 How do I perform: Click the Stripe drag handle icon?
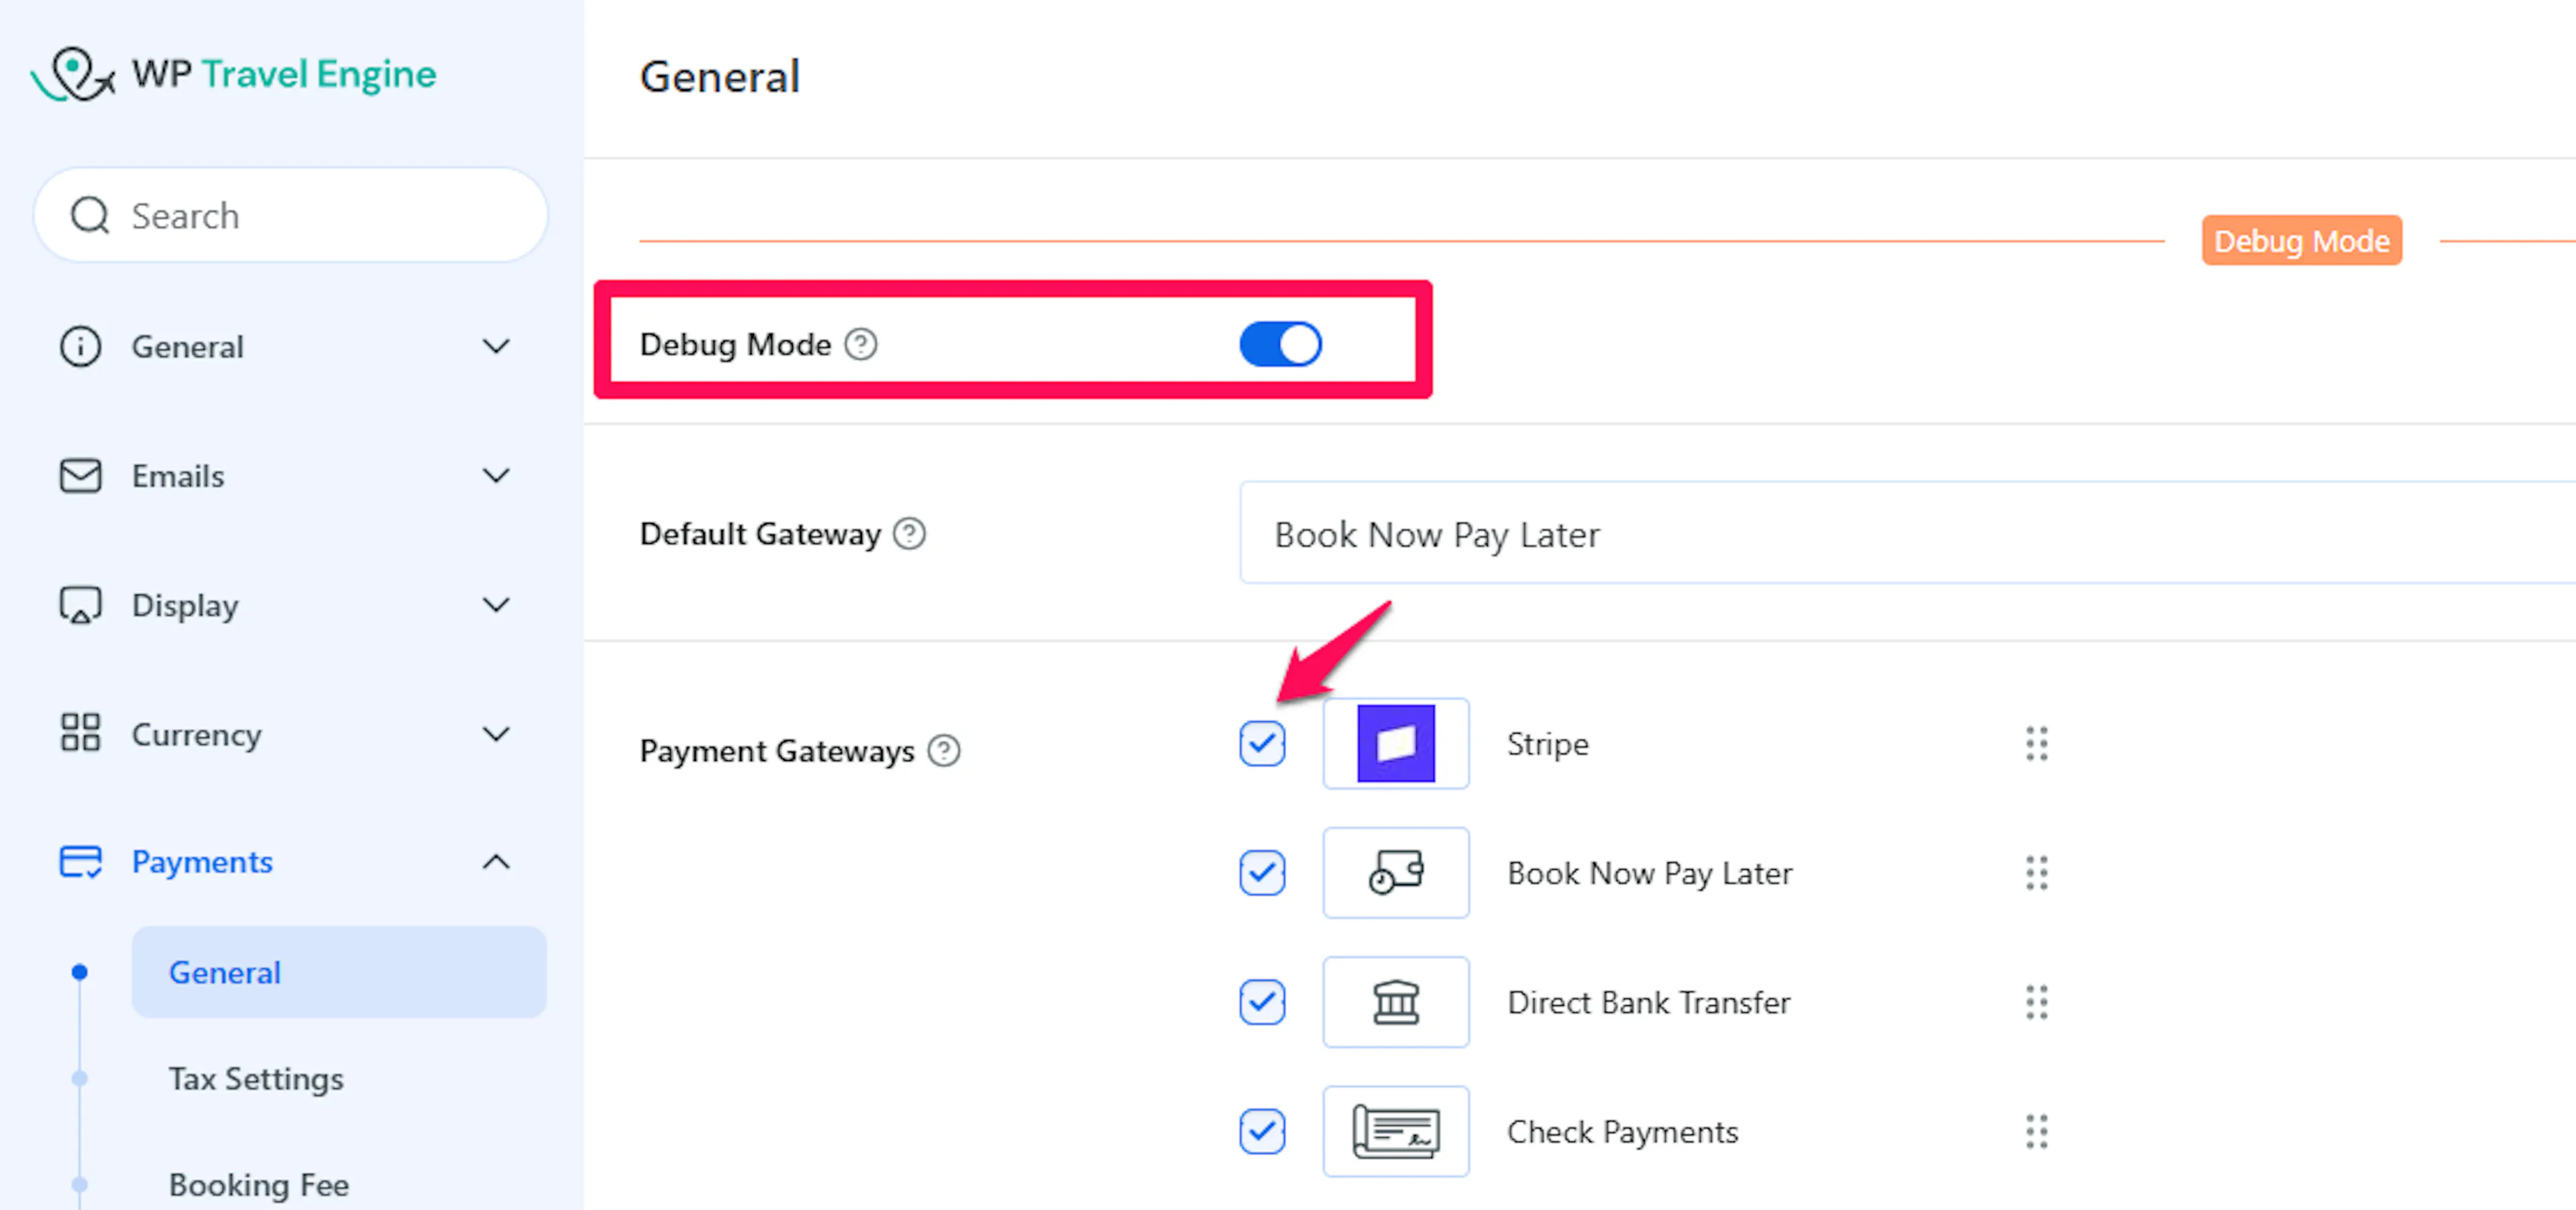pyautogui.click(x=2036, y=743)
